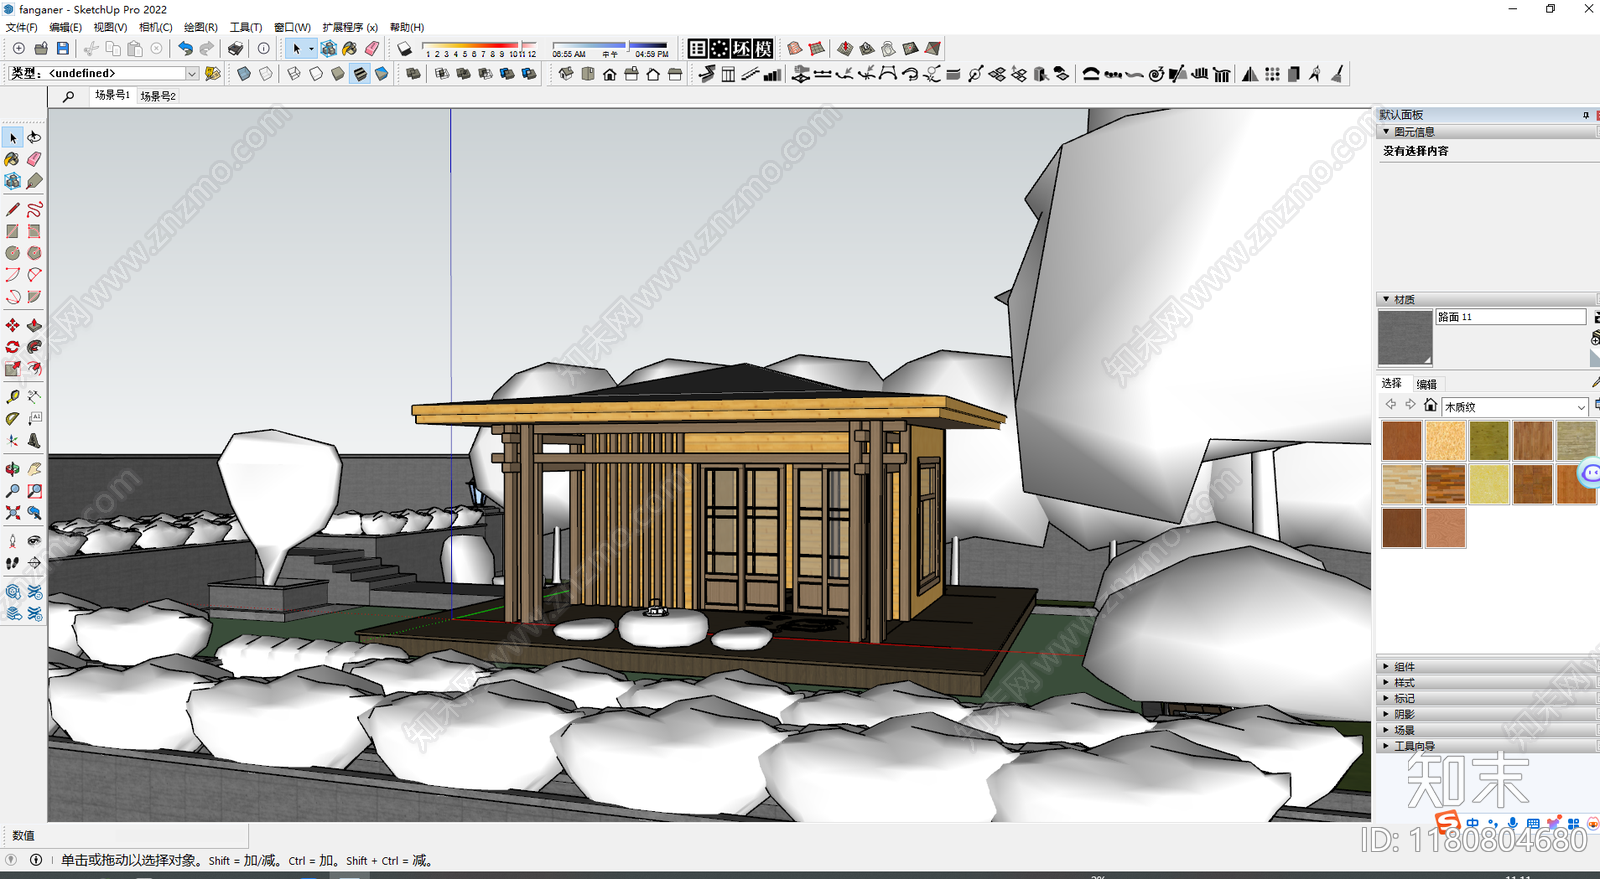Enable Monochrome face style

click(382, 74)
